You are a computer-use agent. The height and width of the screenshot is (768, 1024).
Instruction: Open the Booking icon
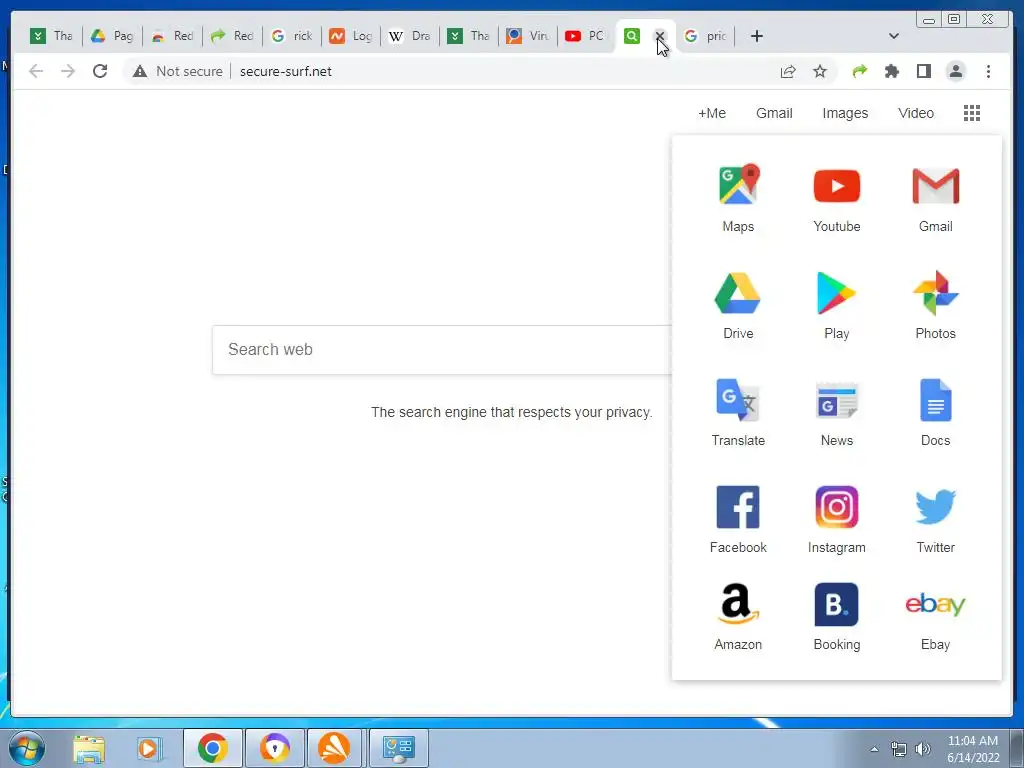pos(837,604)
